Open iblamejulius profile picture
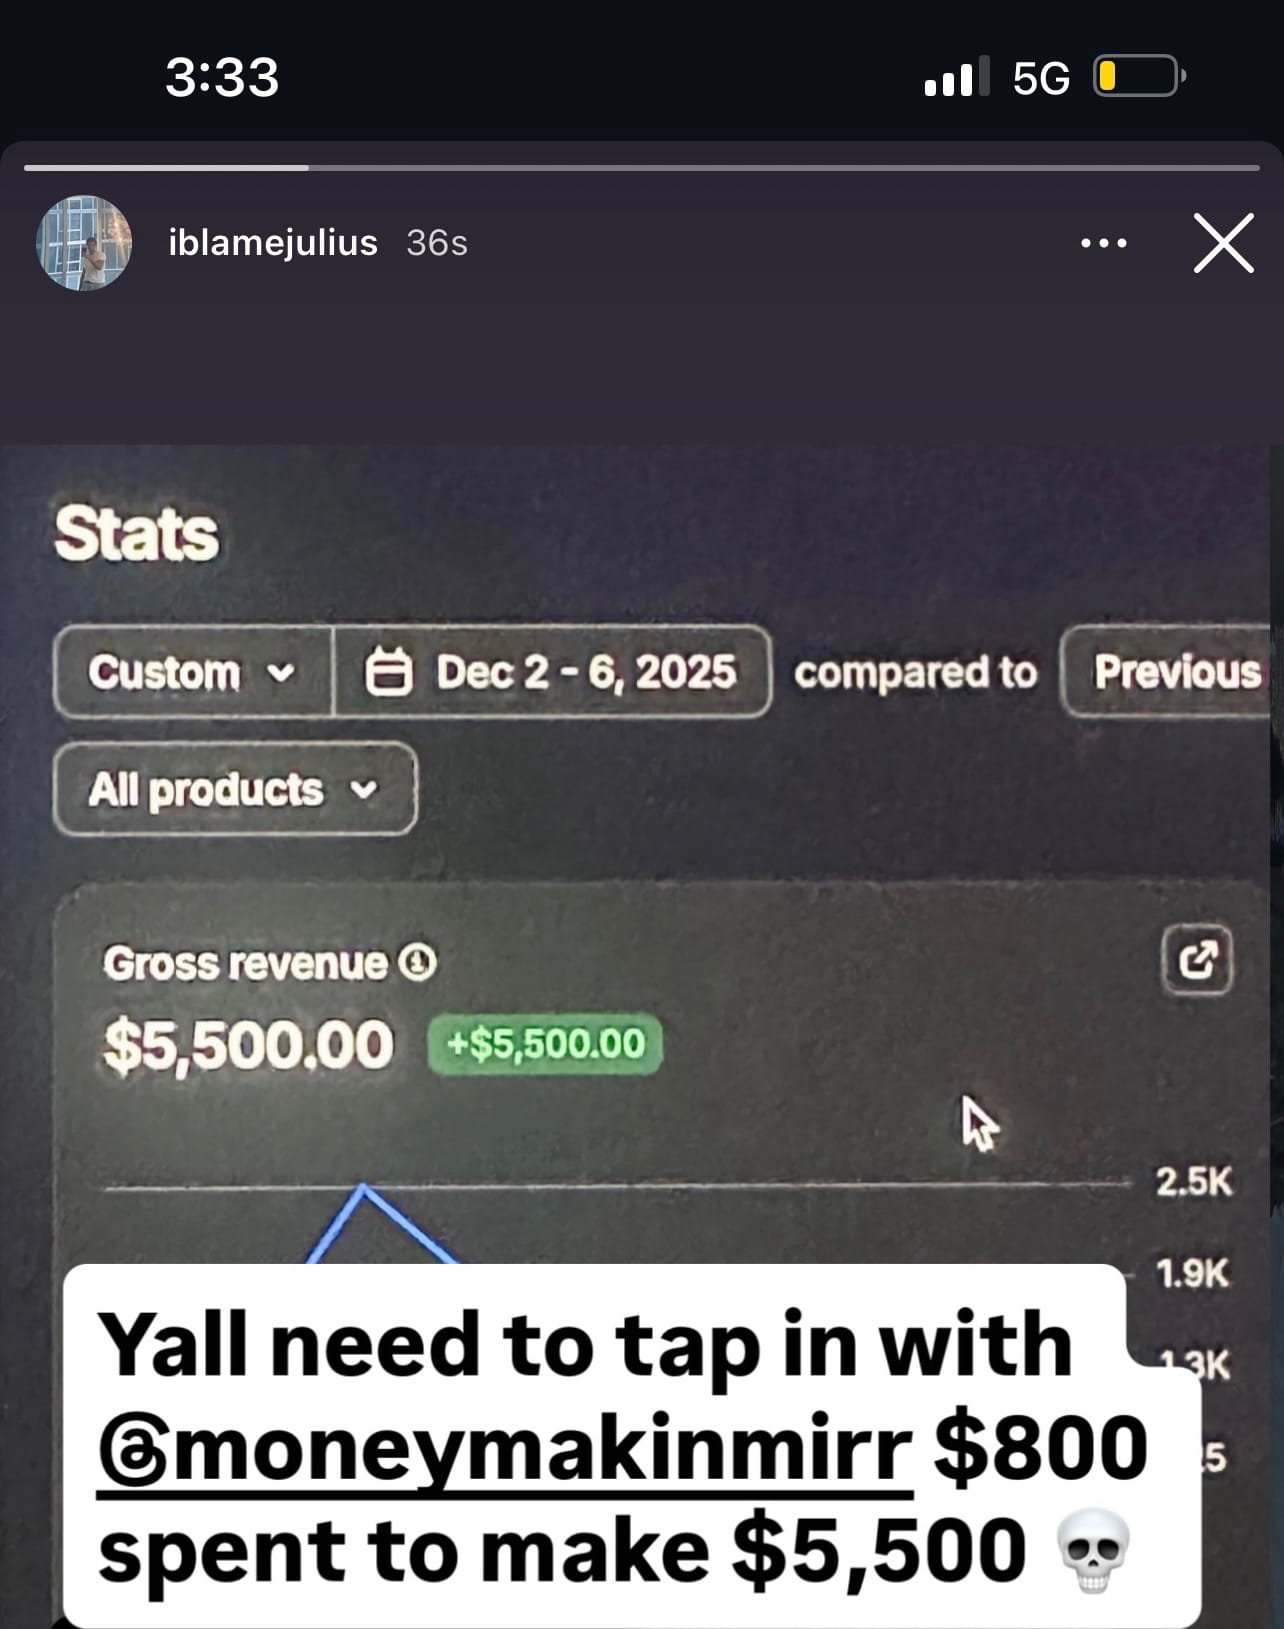 coord(84,243)
